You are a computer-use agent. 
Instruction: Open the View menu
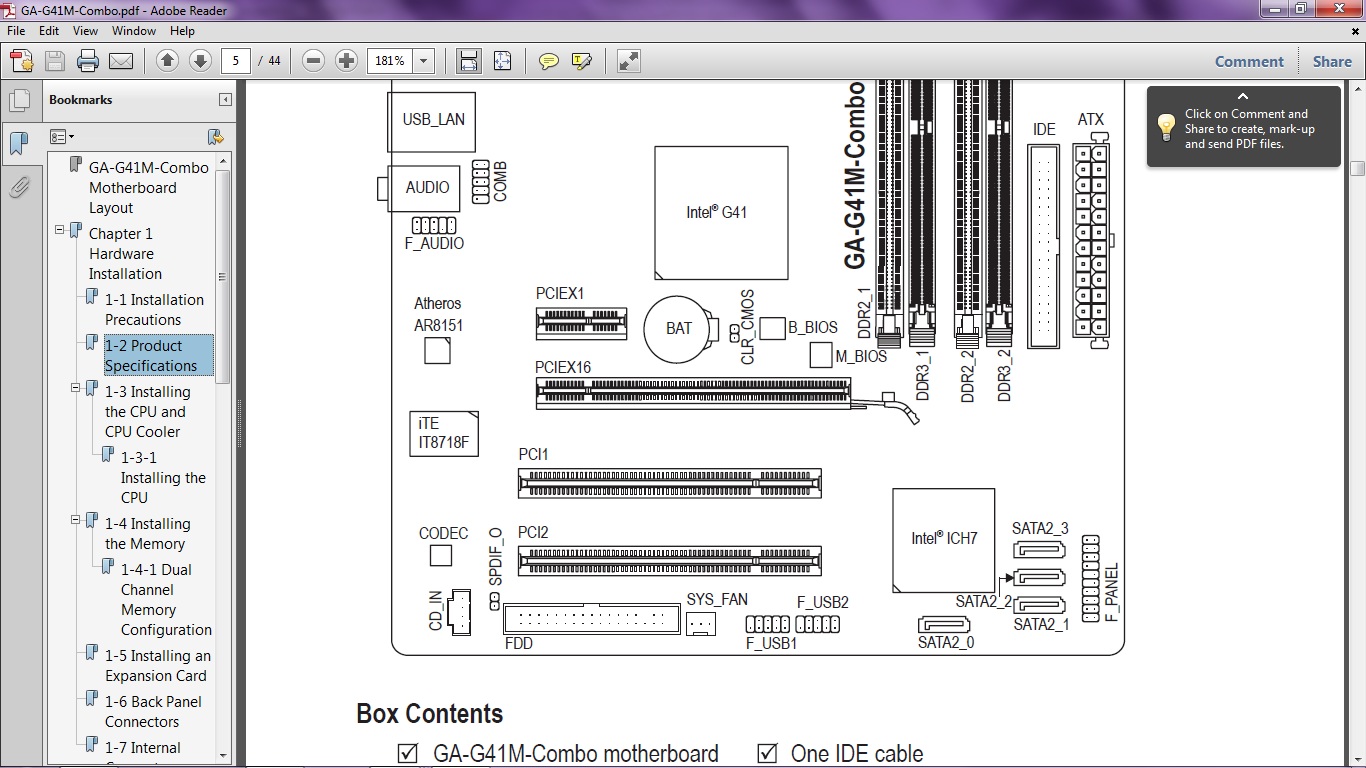click(x=85, y=31)
